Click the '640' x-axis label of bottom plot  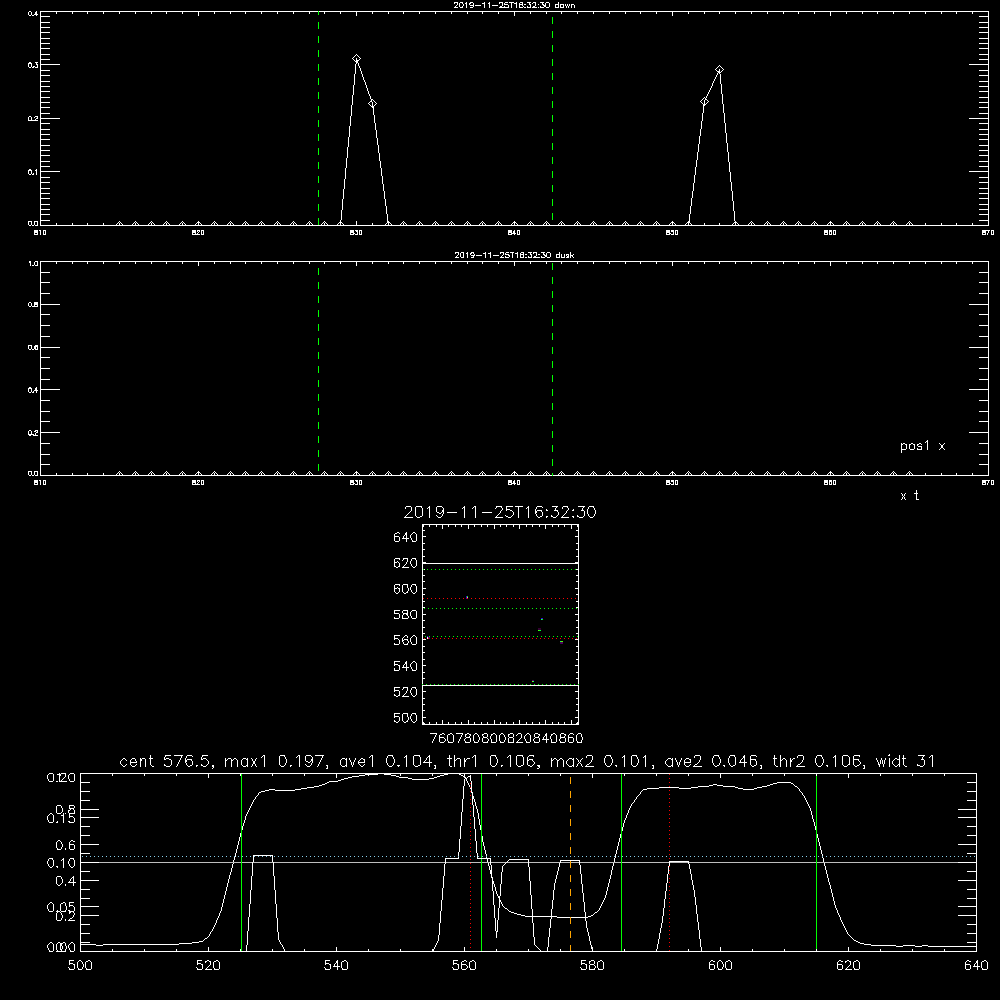(x=976, y=966)
